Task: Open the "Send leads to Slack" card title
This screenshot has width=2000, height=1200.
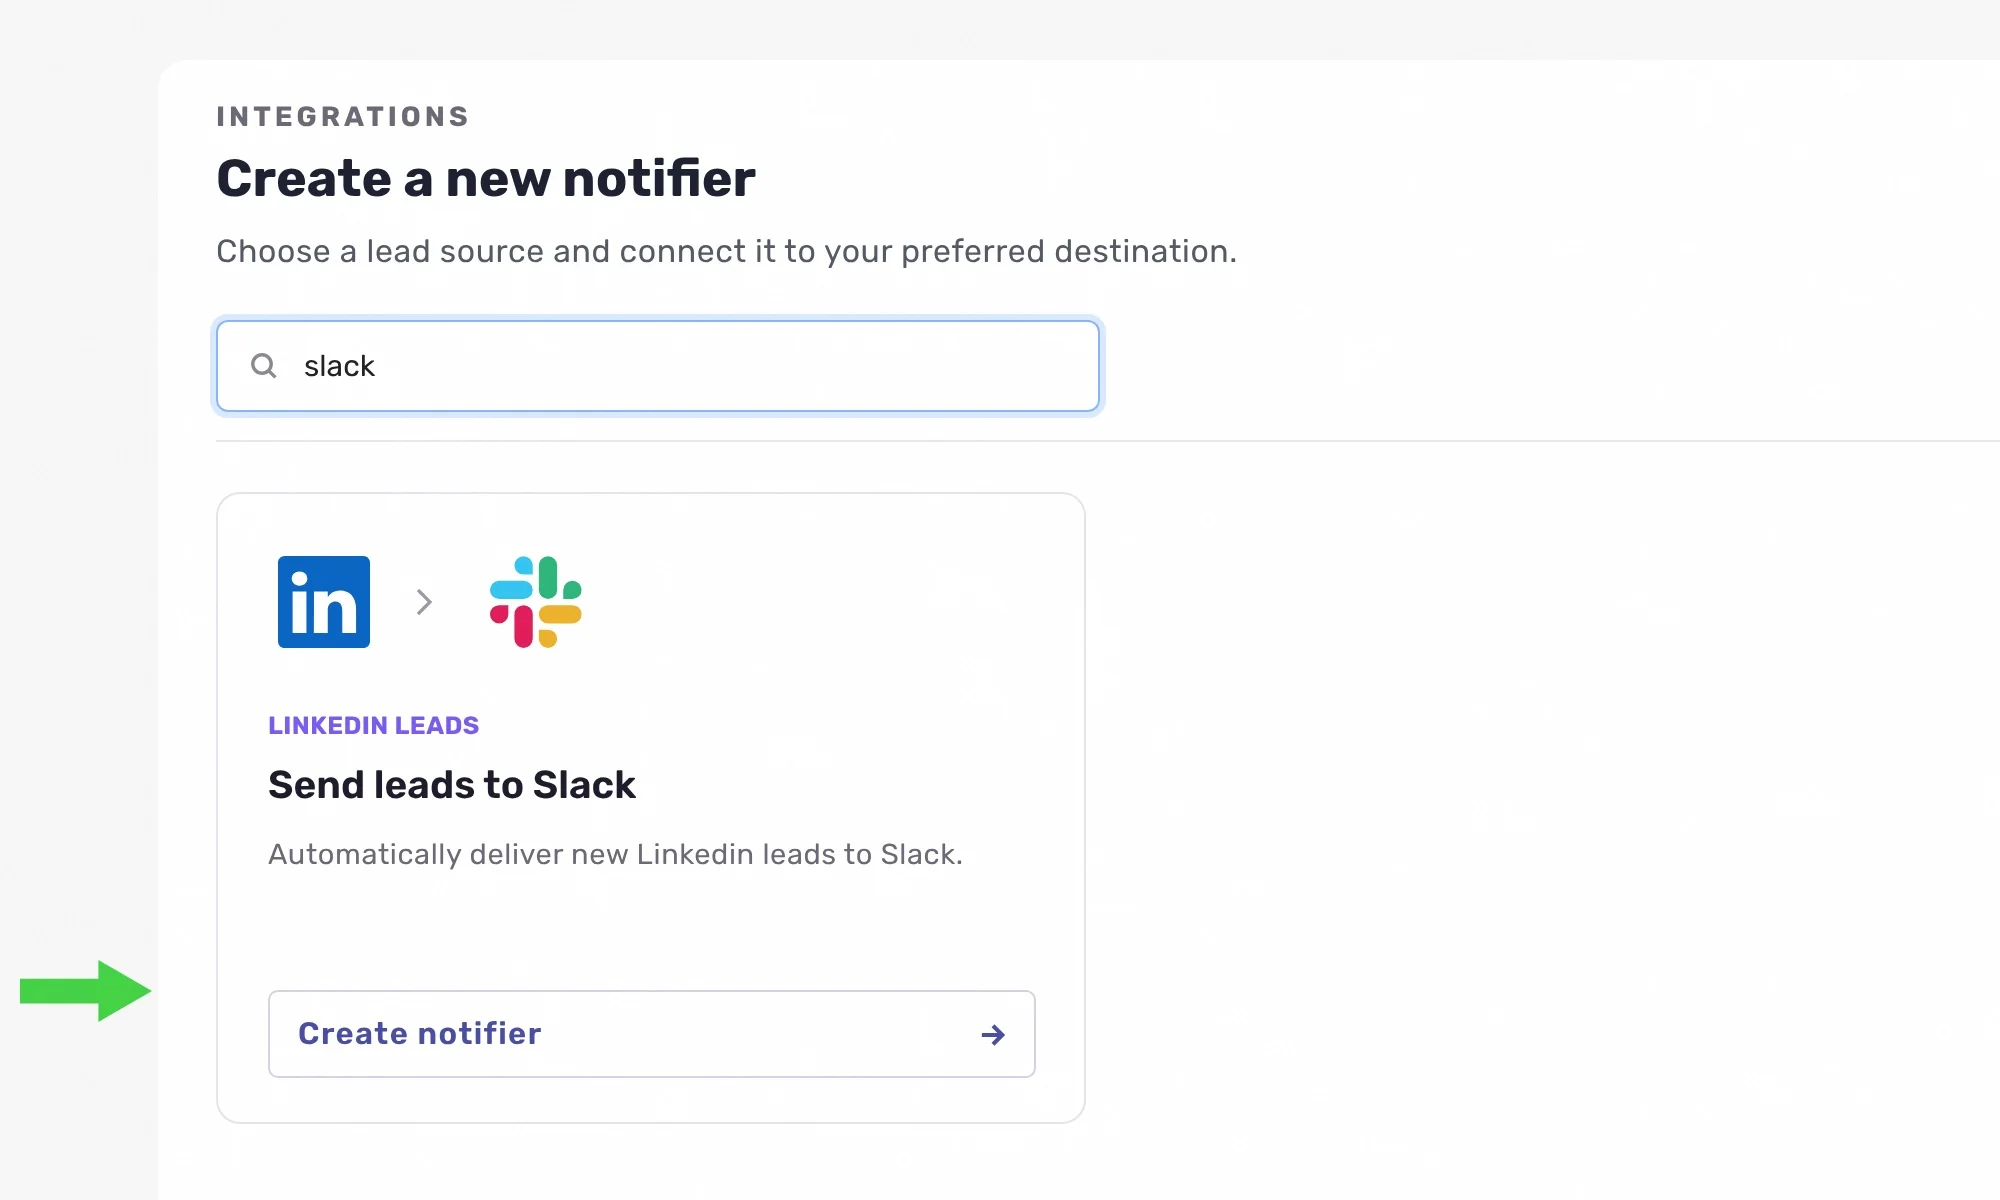Action: click(452, 785)
